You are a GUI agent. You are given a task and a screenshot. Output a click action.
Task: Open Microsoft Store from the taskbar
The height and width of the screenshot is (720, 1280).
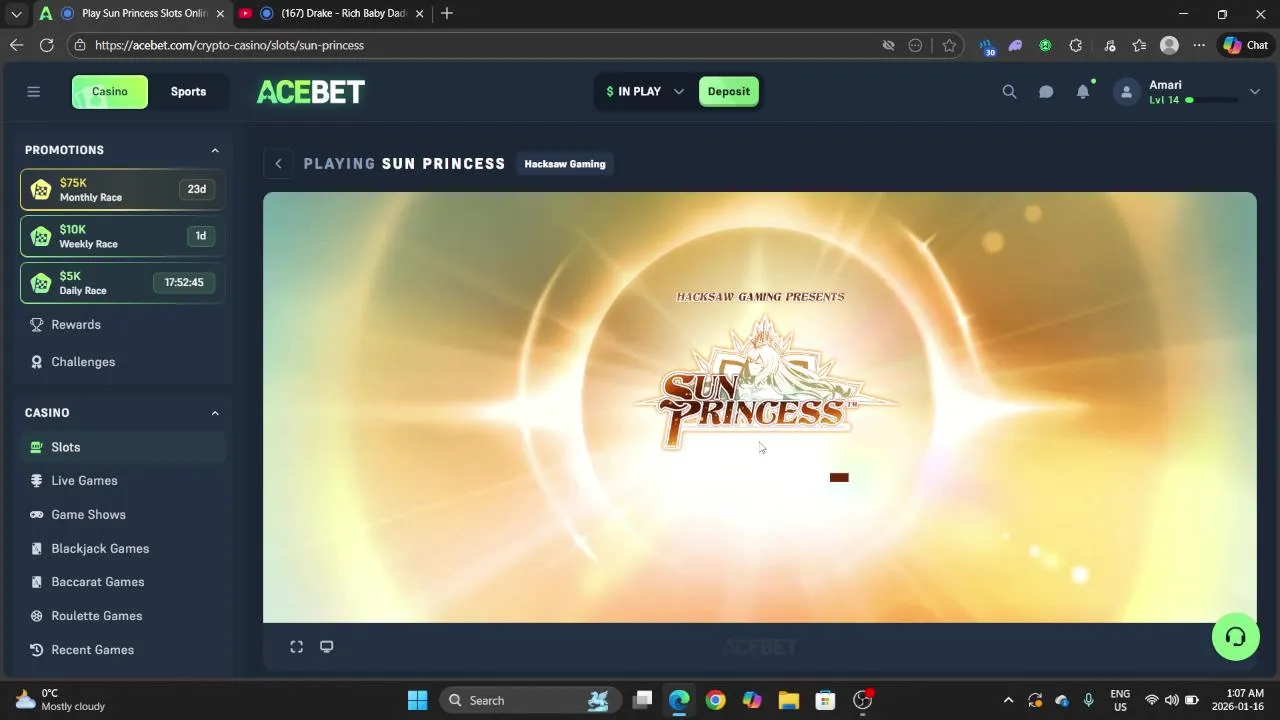825,700
